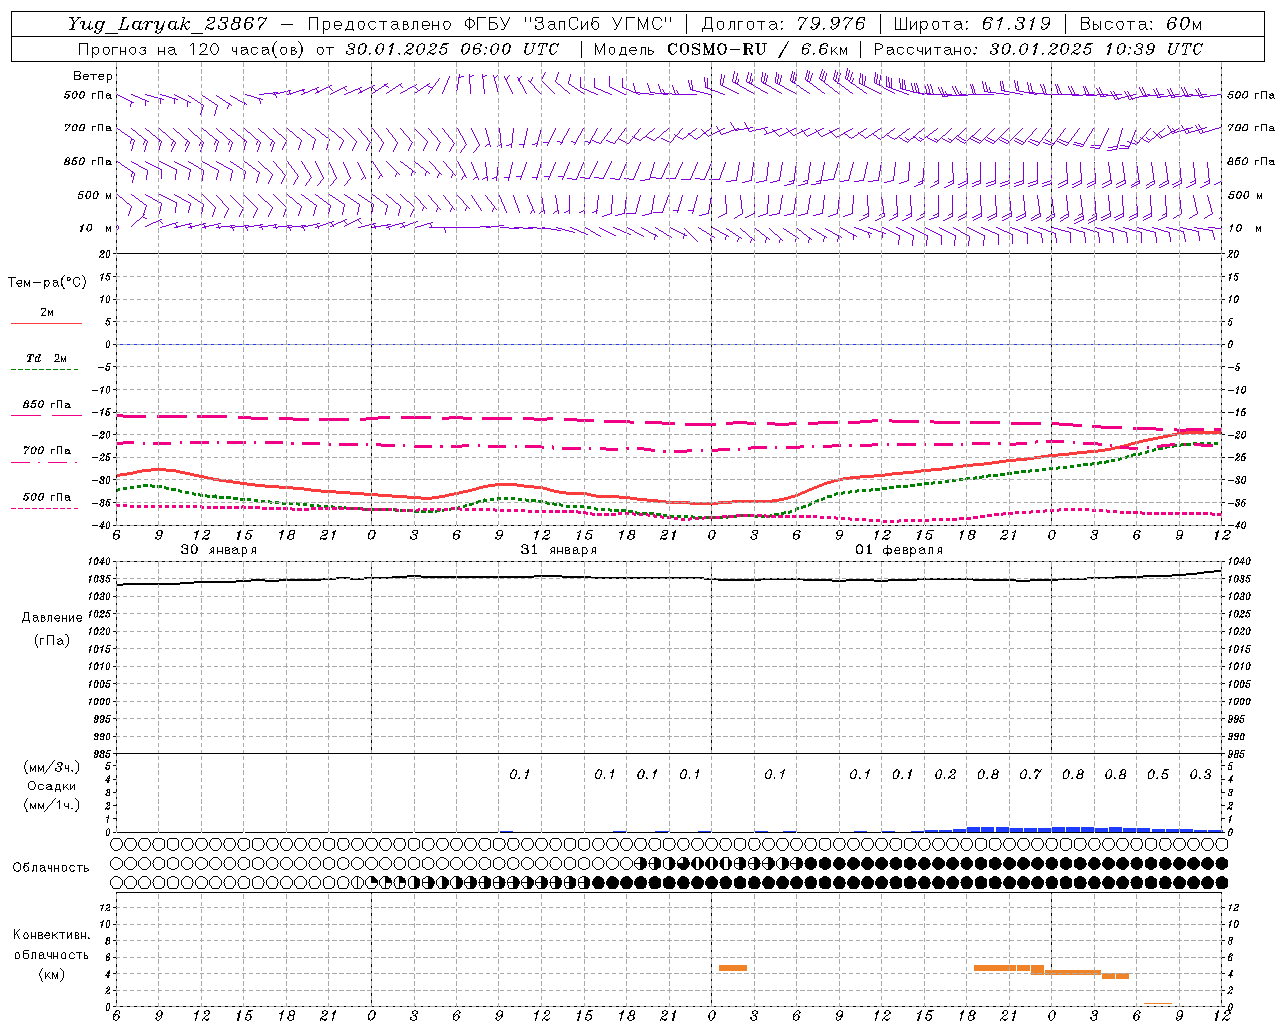1280x1024 pixels.
Task: Click the 'Осадки' precipitation label
Action: tap(52, 786)
